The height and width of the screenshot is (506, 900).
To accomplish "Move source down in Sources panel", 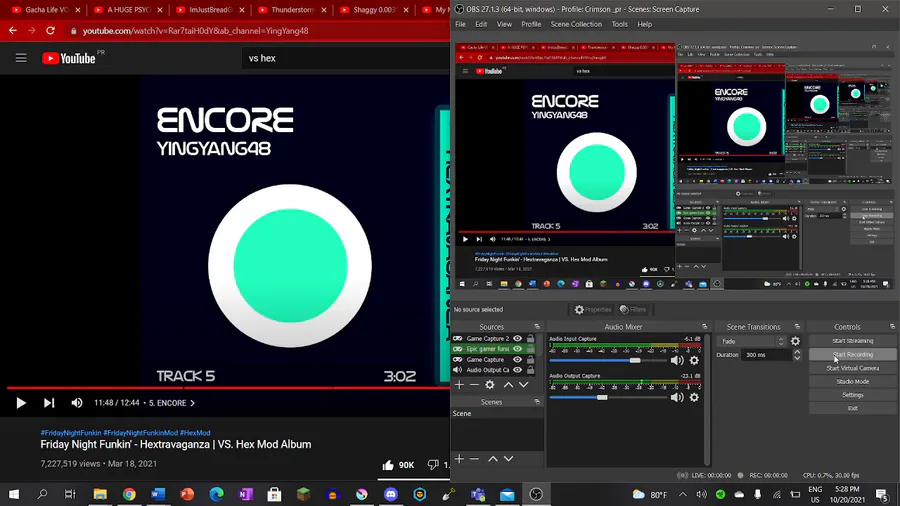I will (x=523, y=384).
